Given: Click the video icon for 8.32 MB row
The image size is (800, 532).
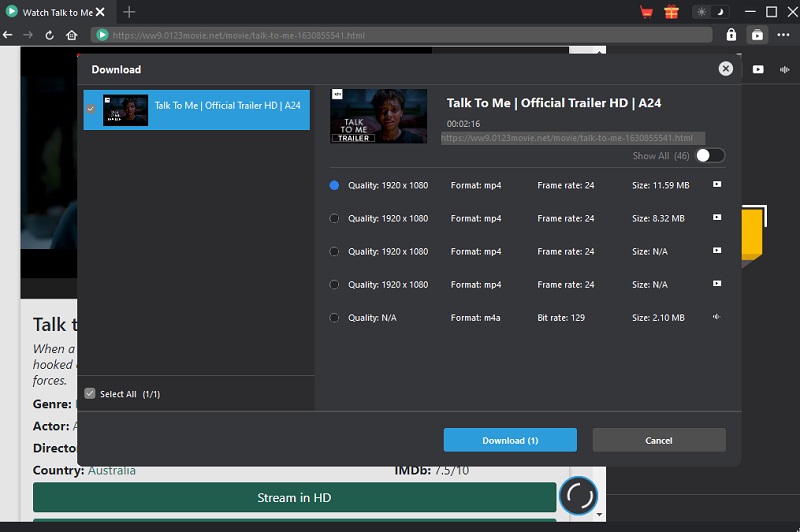Looking at the screenshot, I should [x=717, y=217].
